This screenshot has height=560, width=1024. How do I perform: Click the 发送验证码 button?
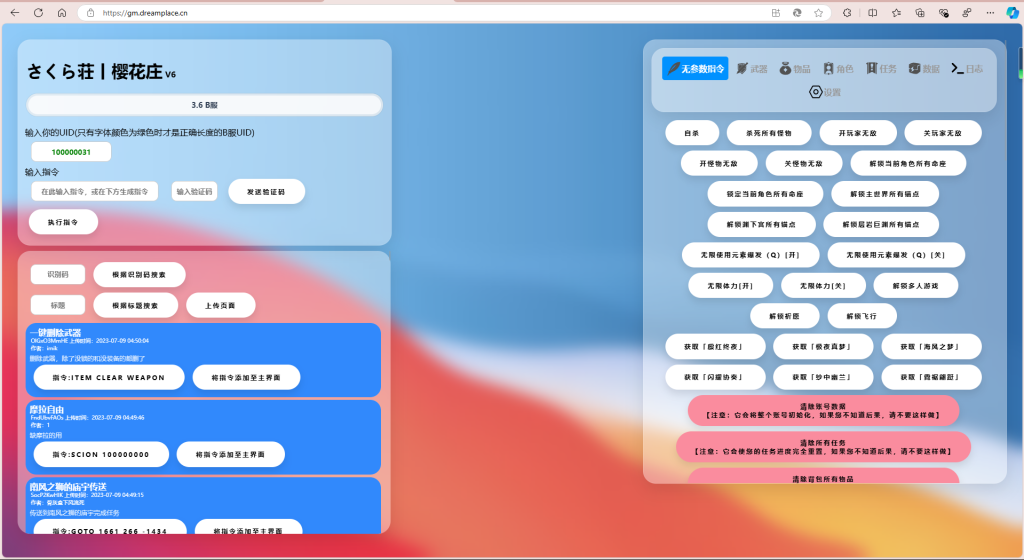tap(266, 192)
